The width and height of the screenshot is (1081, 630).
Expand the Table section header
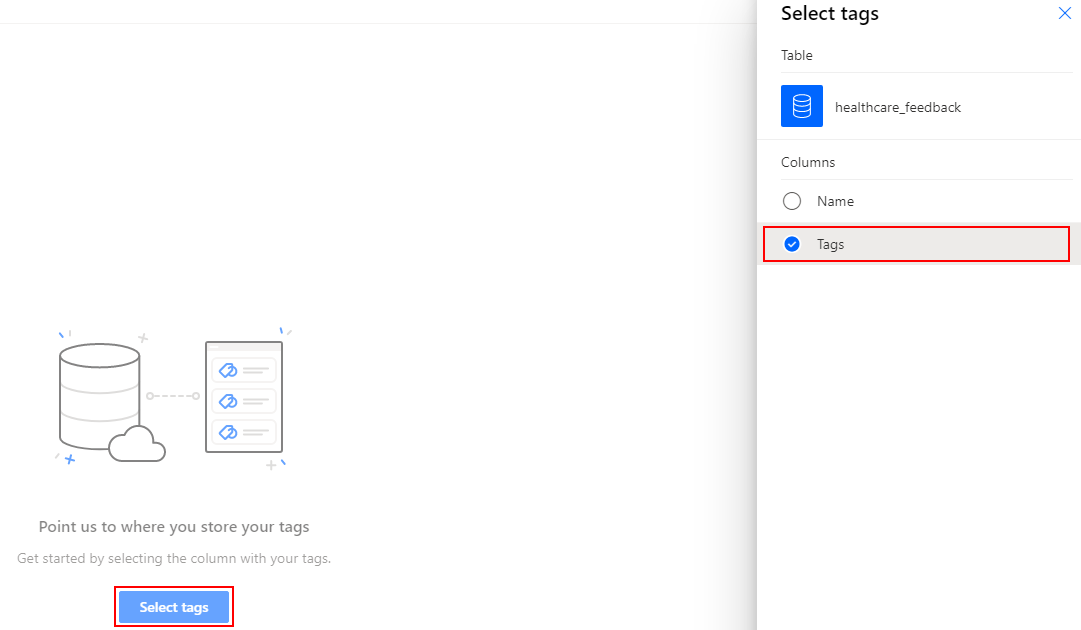point(797,55)
